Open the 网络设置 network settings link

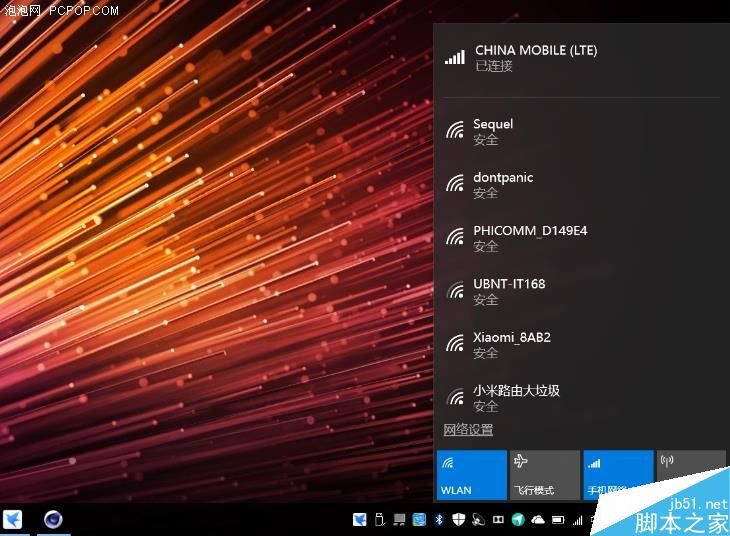pos(468,429)
